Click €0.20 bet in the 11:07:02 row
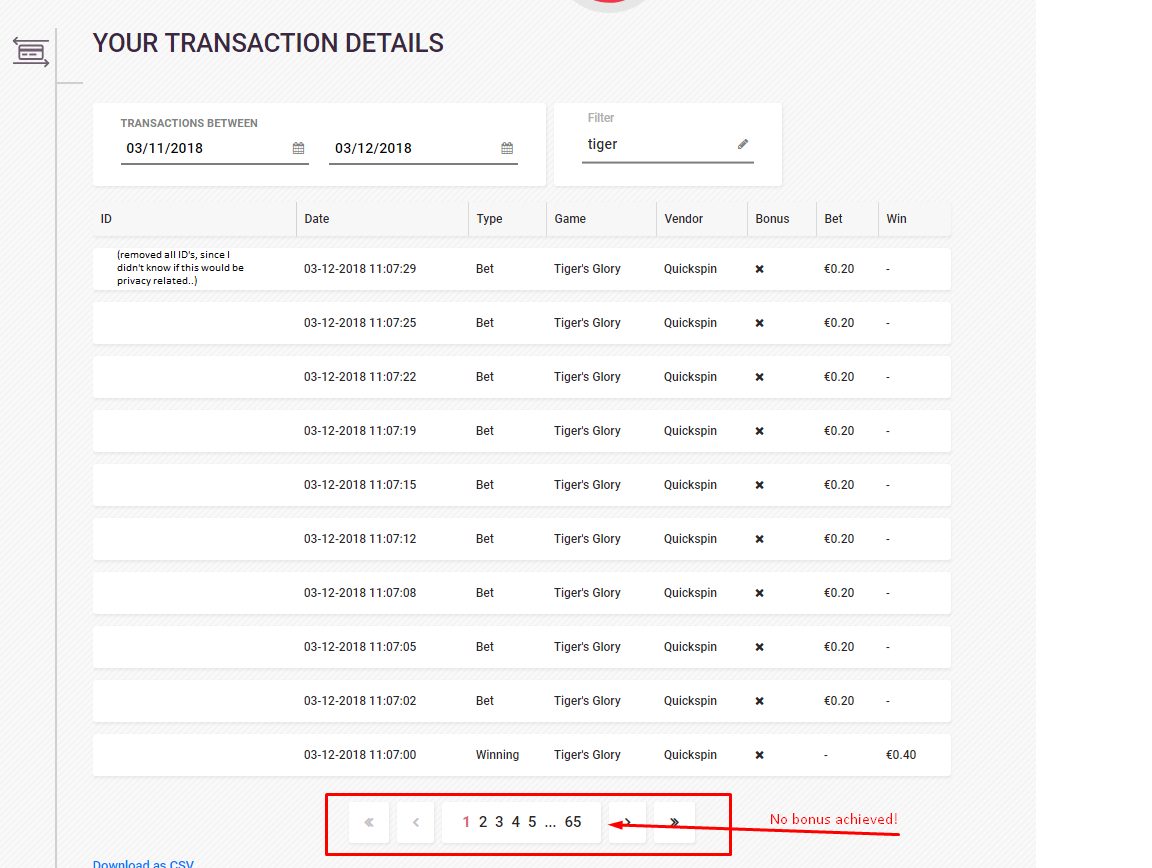 click(x=839, y=701)
